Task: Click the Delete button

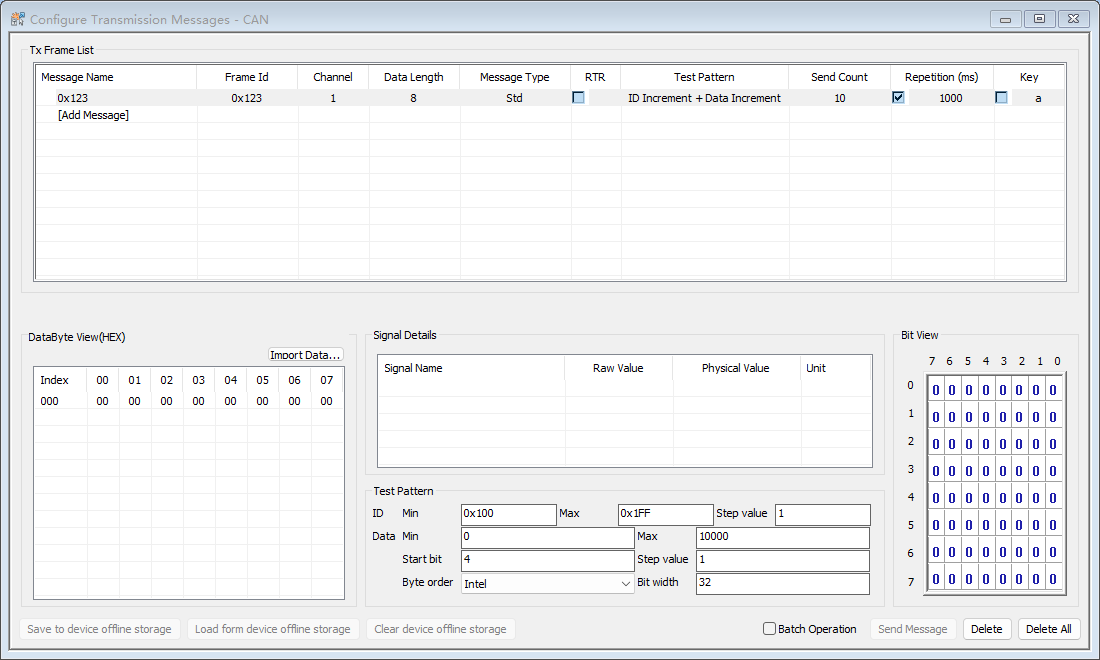Action: pos(986,629)
